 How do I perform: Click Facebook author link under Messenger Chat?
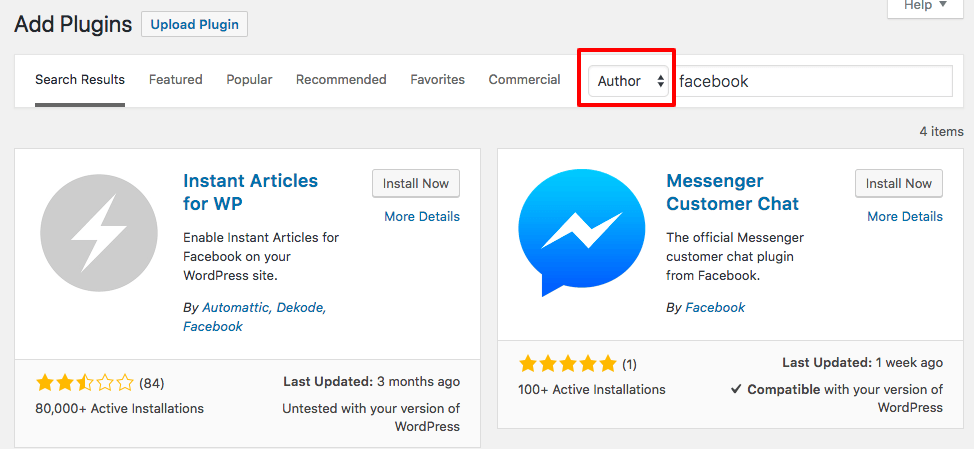pos(715,307)
